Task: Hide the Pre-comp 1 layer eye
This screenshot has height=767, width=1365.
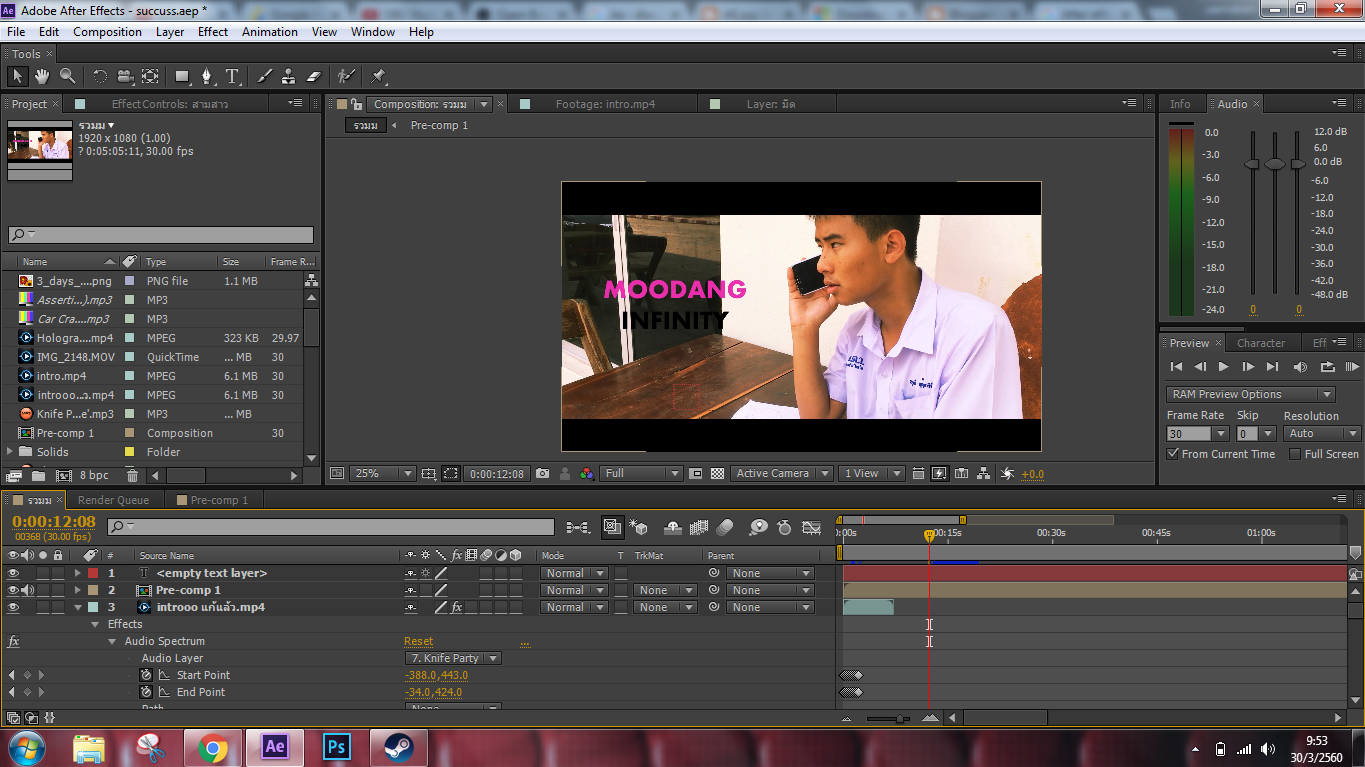Action: point(14,591)
